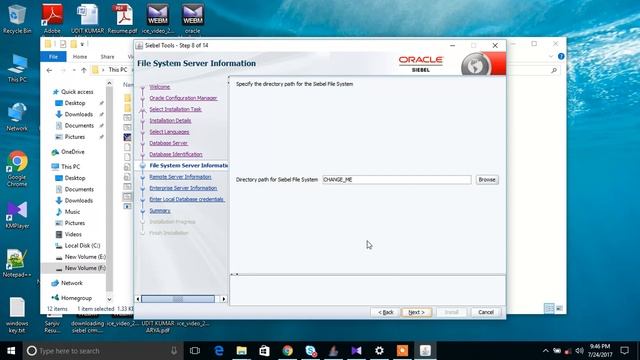Select the UDIT KUMAR document on desktop

[x=87, y=19]
